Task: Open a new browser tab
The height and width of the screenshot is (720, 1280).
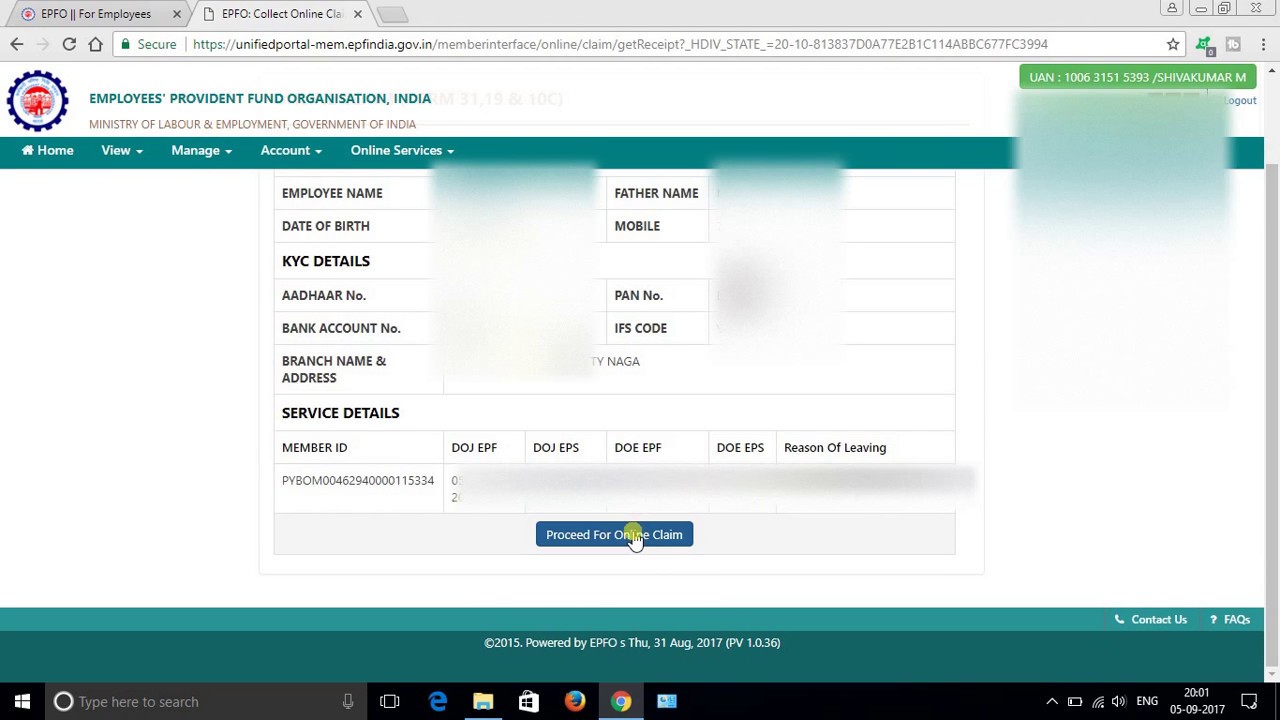Action: [x=393, y=14]
